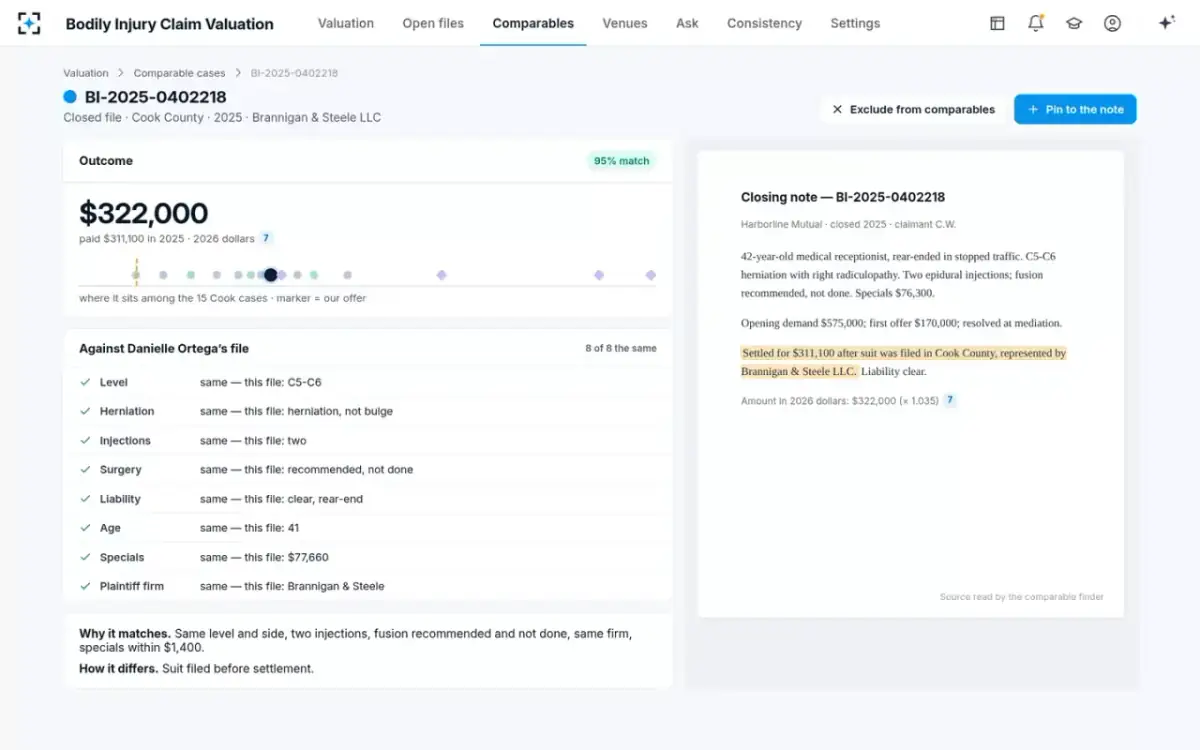1200x750 pixels.
Task: Go to the Venues tab
Action: 625,23
